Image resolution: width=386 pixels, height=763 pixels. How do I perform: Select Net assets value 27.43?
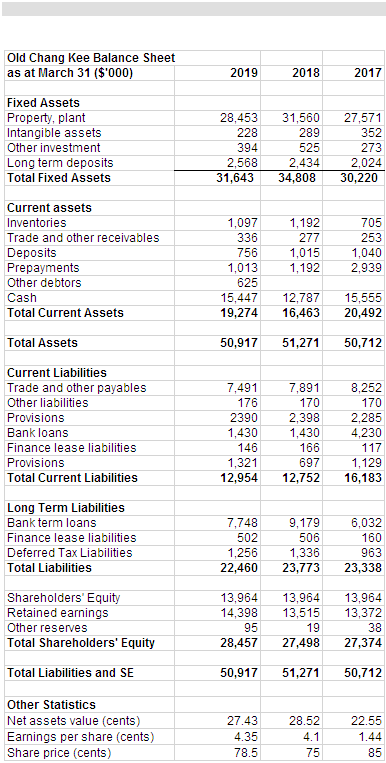coord(243,720)
